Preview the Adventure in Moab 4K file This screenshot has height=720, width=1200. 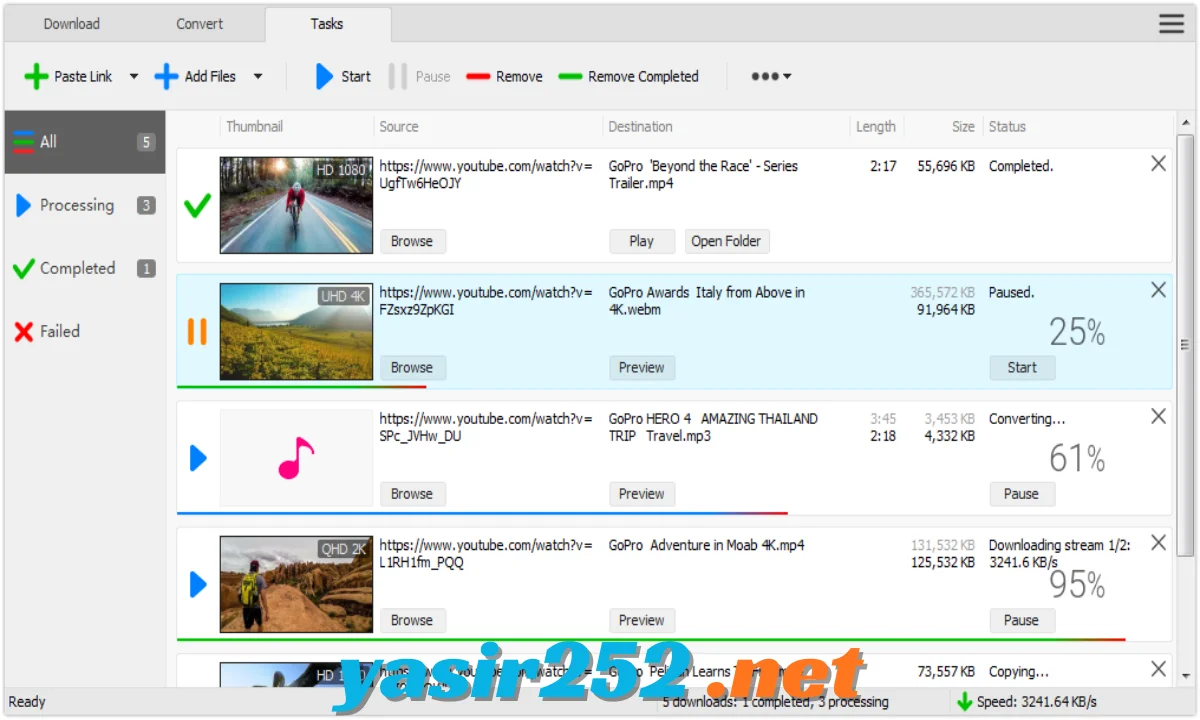[x=642, y=620]
